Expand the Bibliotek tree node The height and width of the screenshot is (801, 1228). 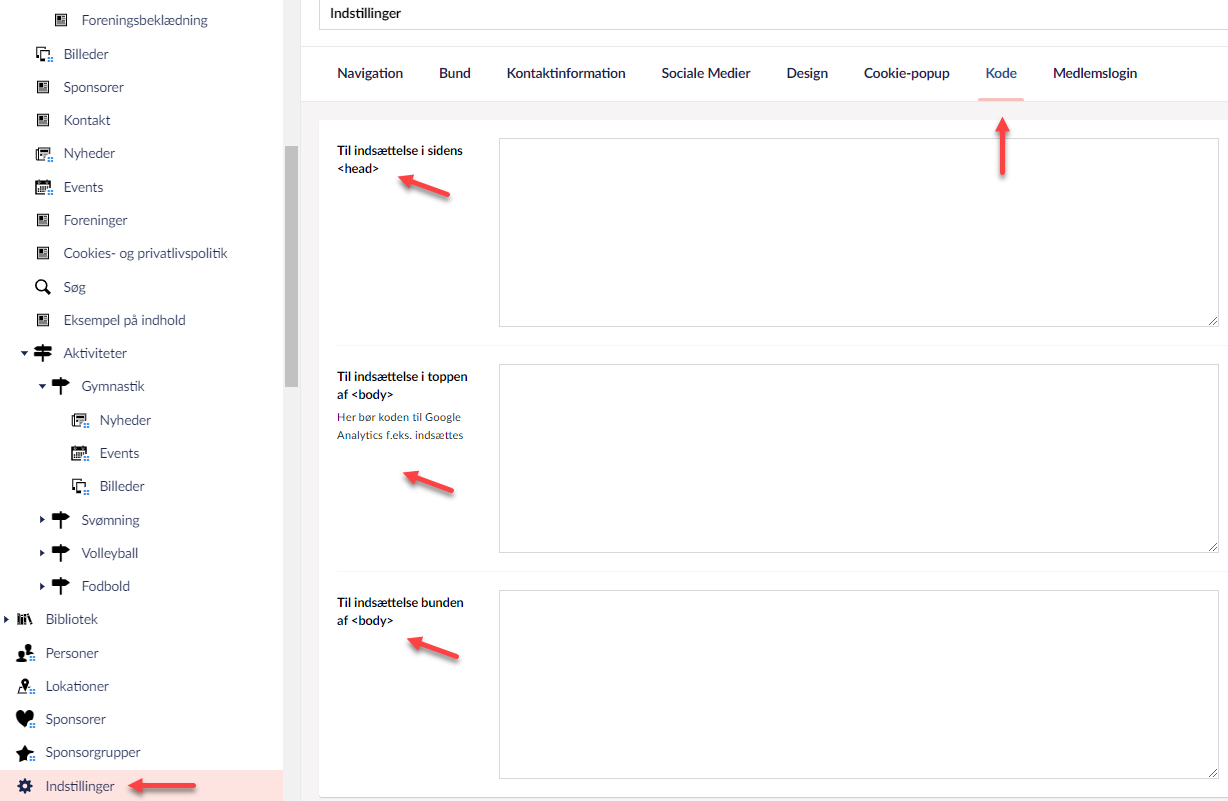point(7,620)
